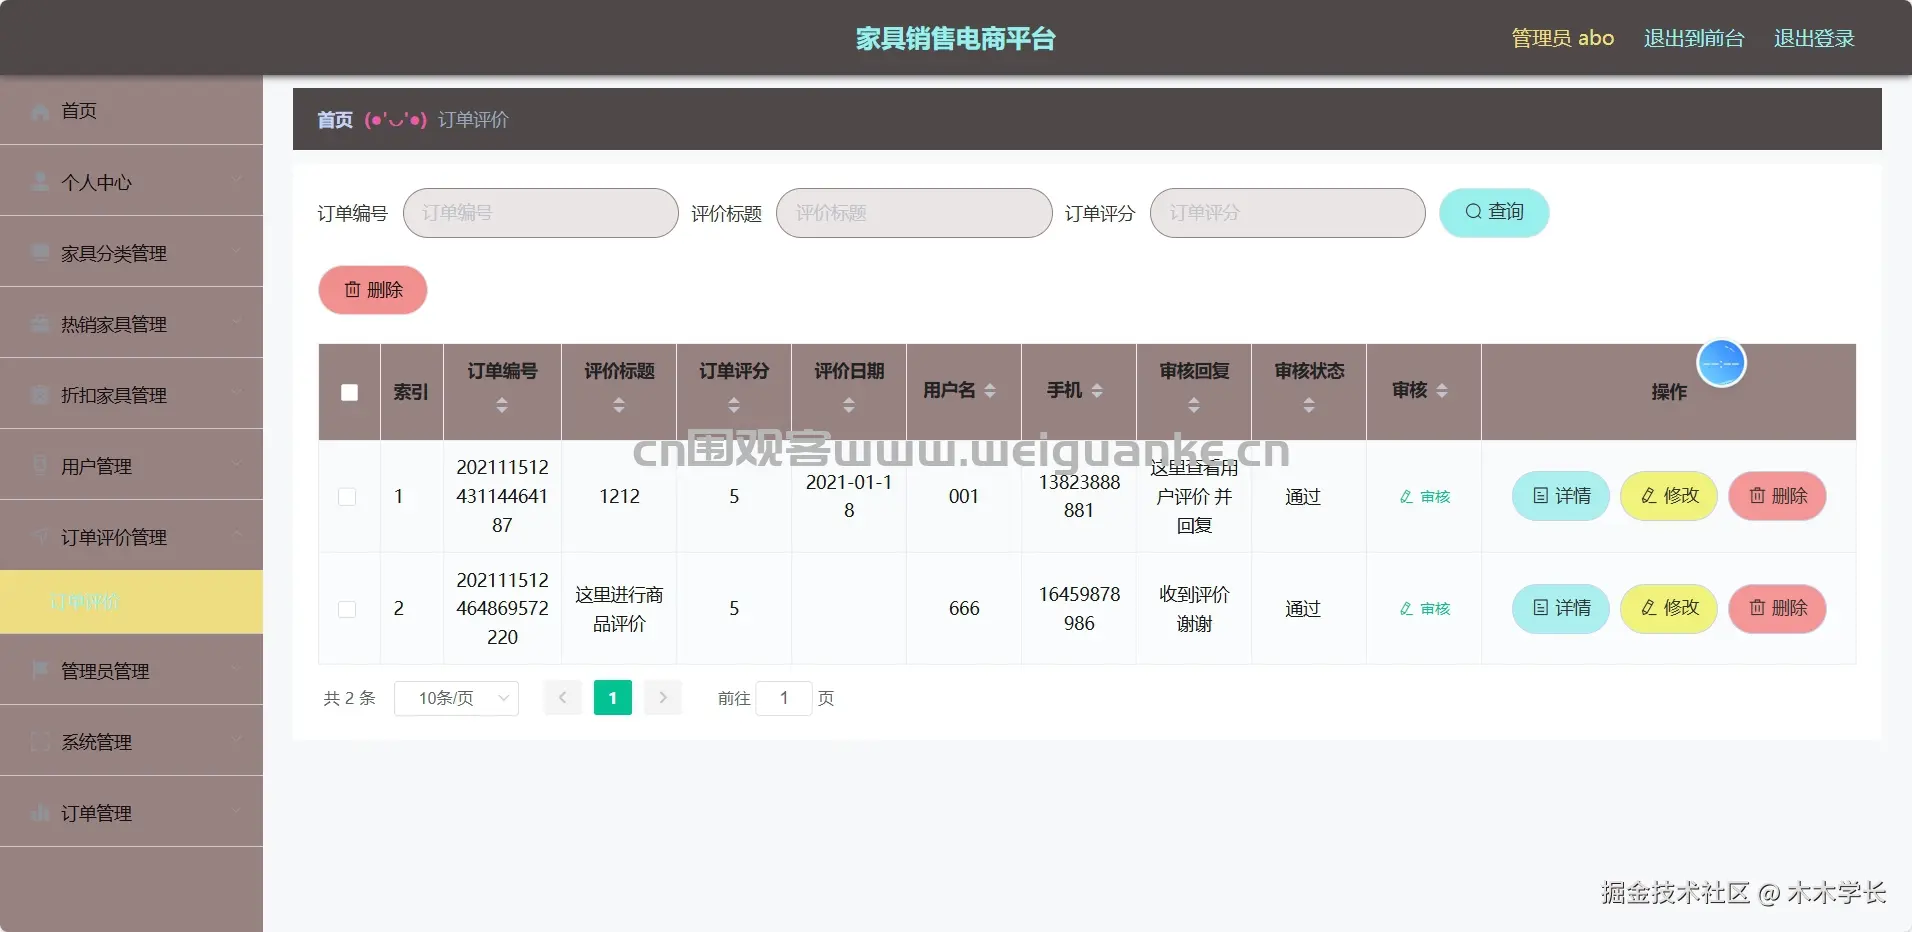1912x932 pixels.
Task: Click 审核 link for row 1
Action: 1424,497
